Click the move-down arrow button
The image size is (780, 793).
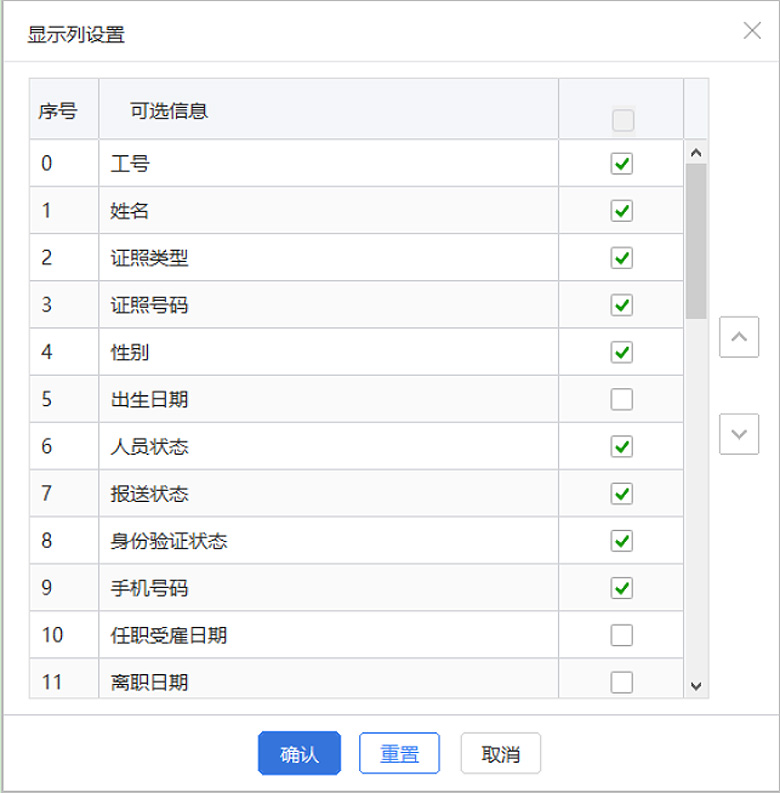point(739,434)
